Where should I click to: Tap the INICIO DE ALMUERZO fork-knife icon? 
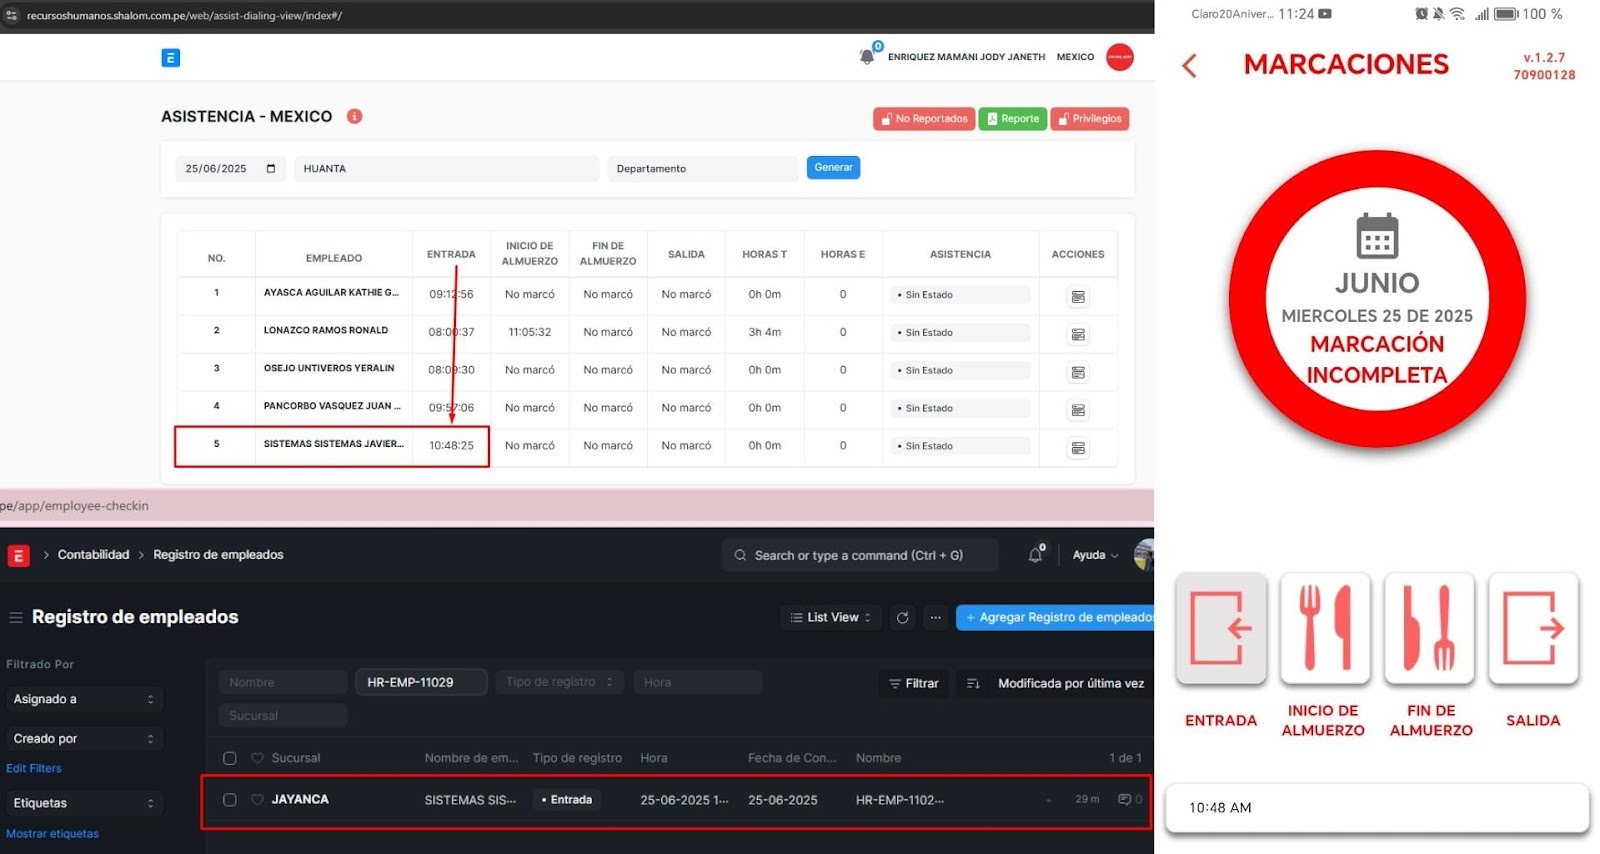point(1324,628)
